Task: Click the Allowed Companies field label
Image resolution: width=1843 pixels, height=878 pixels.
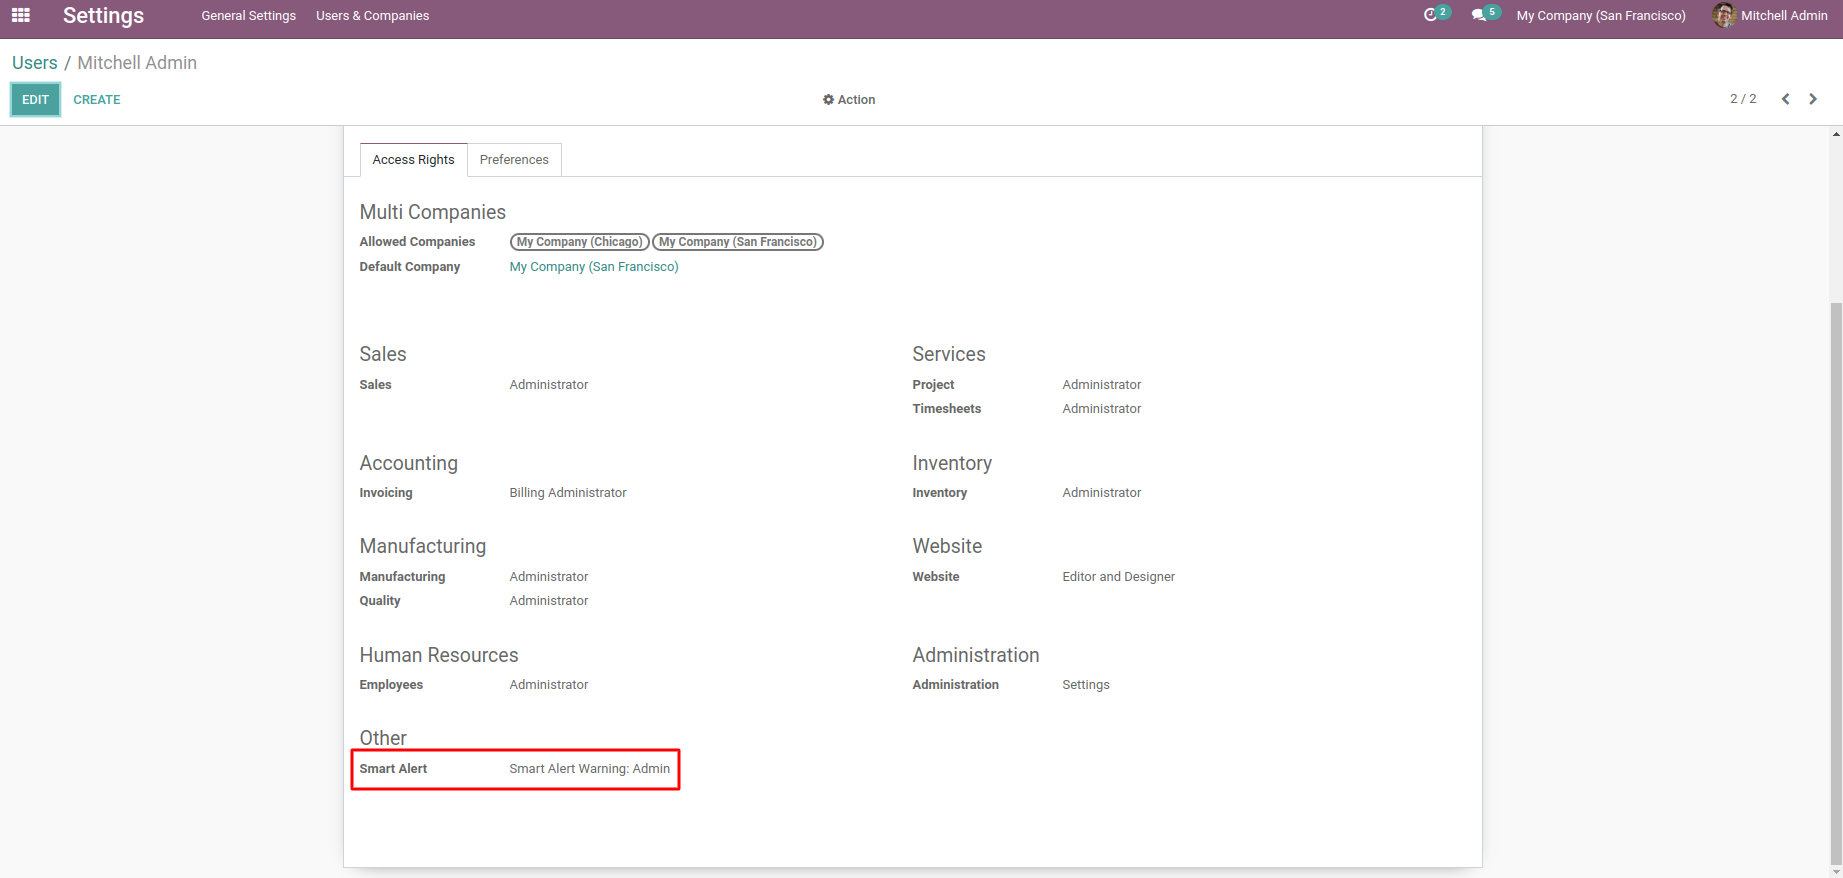Action: tap(418, 242)
